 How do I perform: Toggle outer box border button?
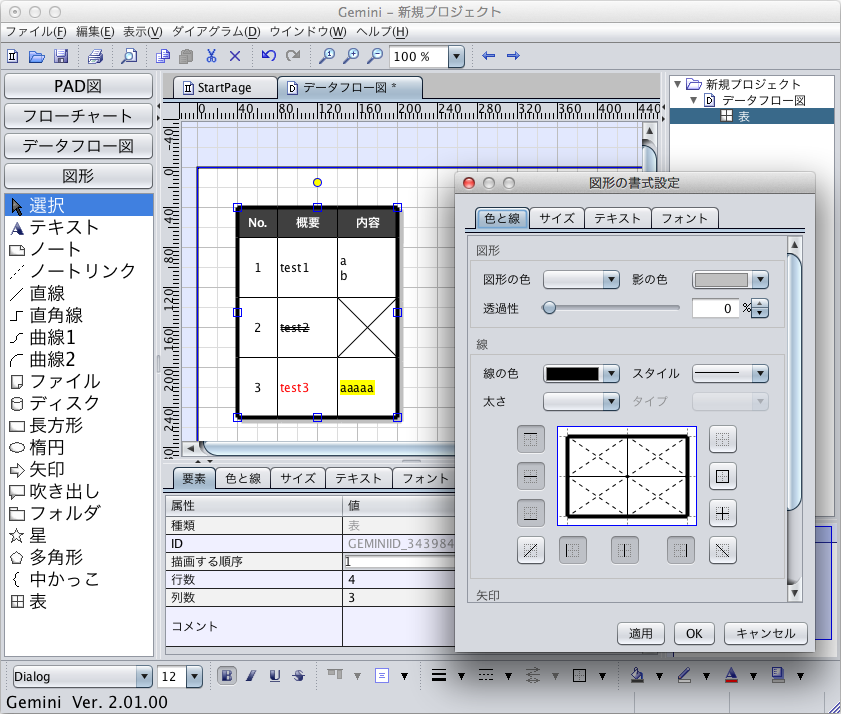pyautogui.click(x=722, y=476)
